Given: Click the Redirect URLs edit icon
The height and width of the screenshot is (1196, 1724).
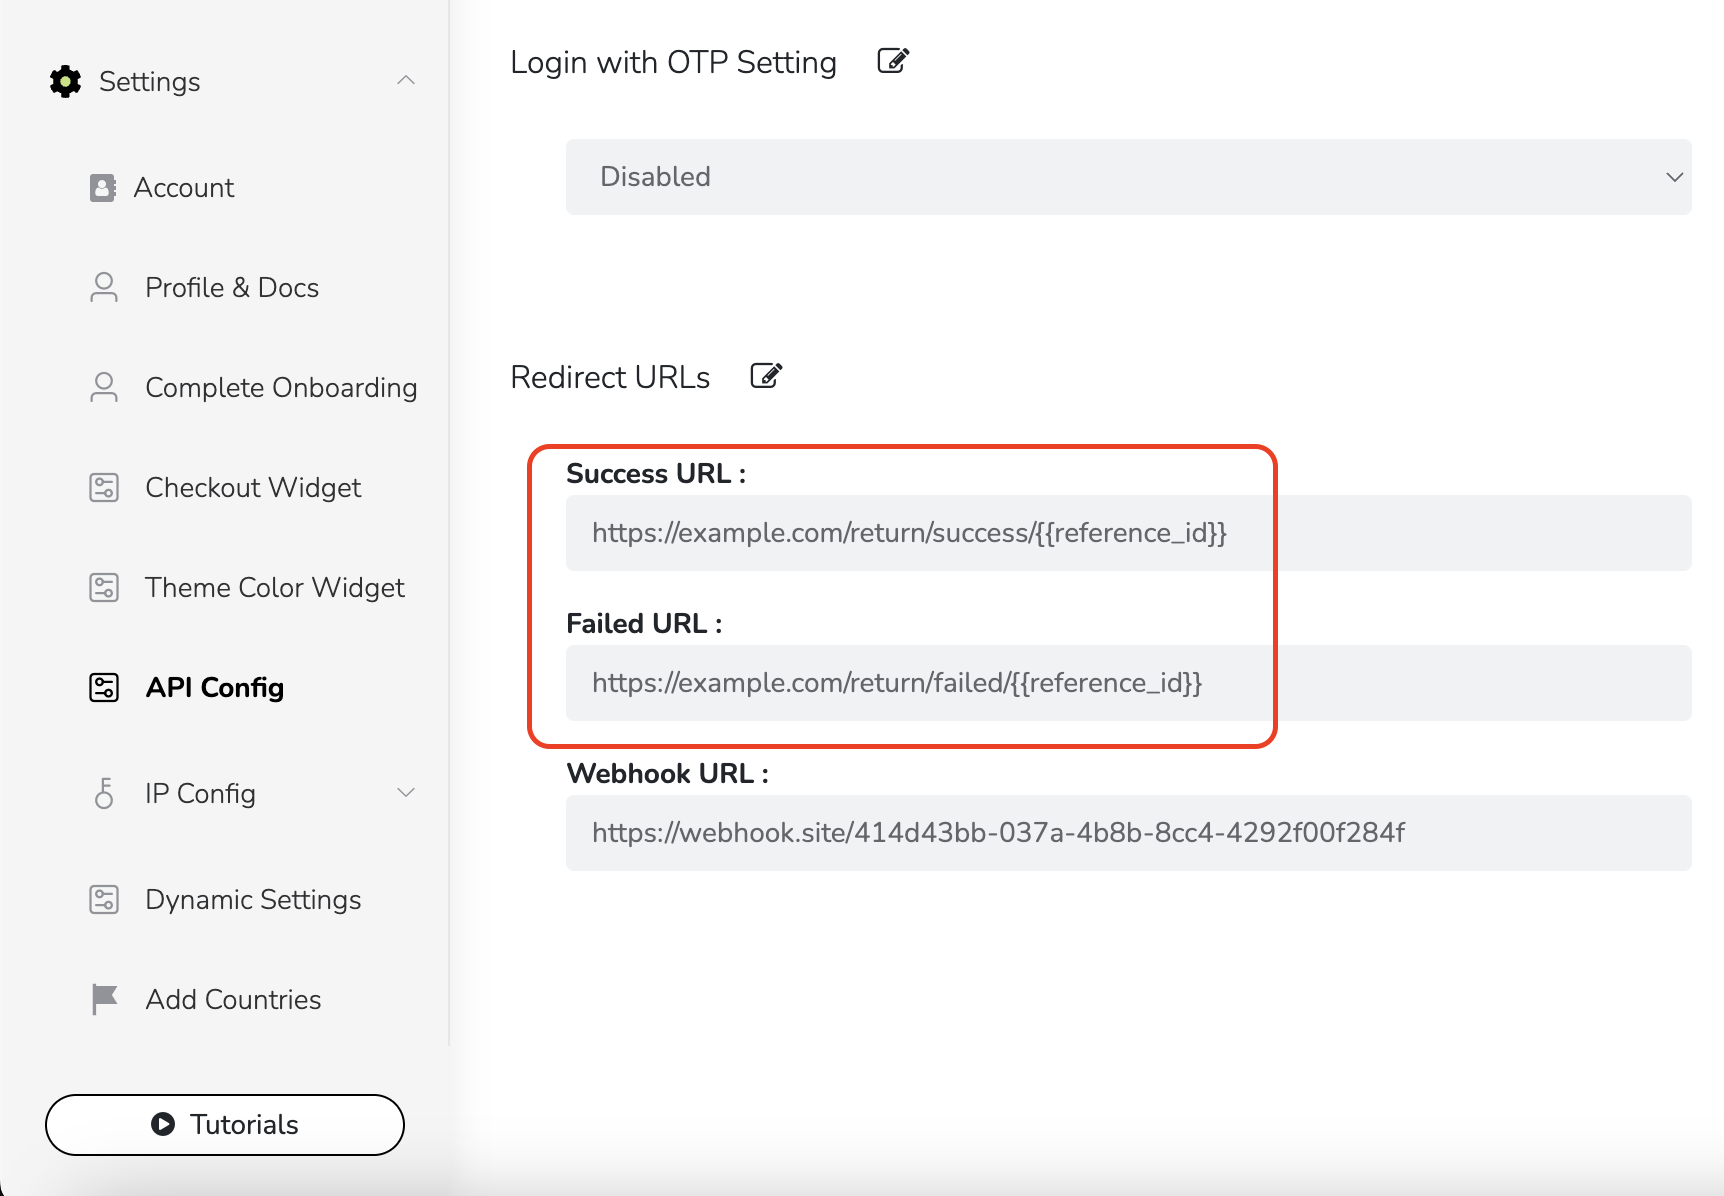Looking at the screenshot, I should coord(766,377).
